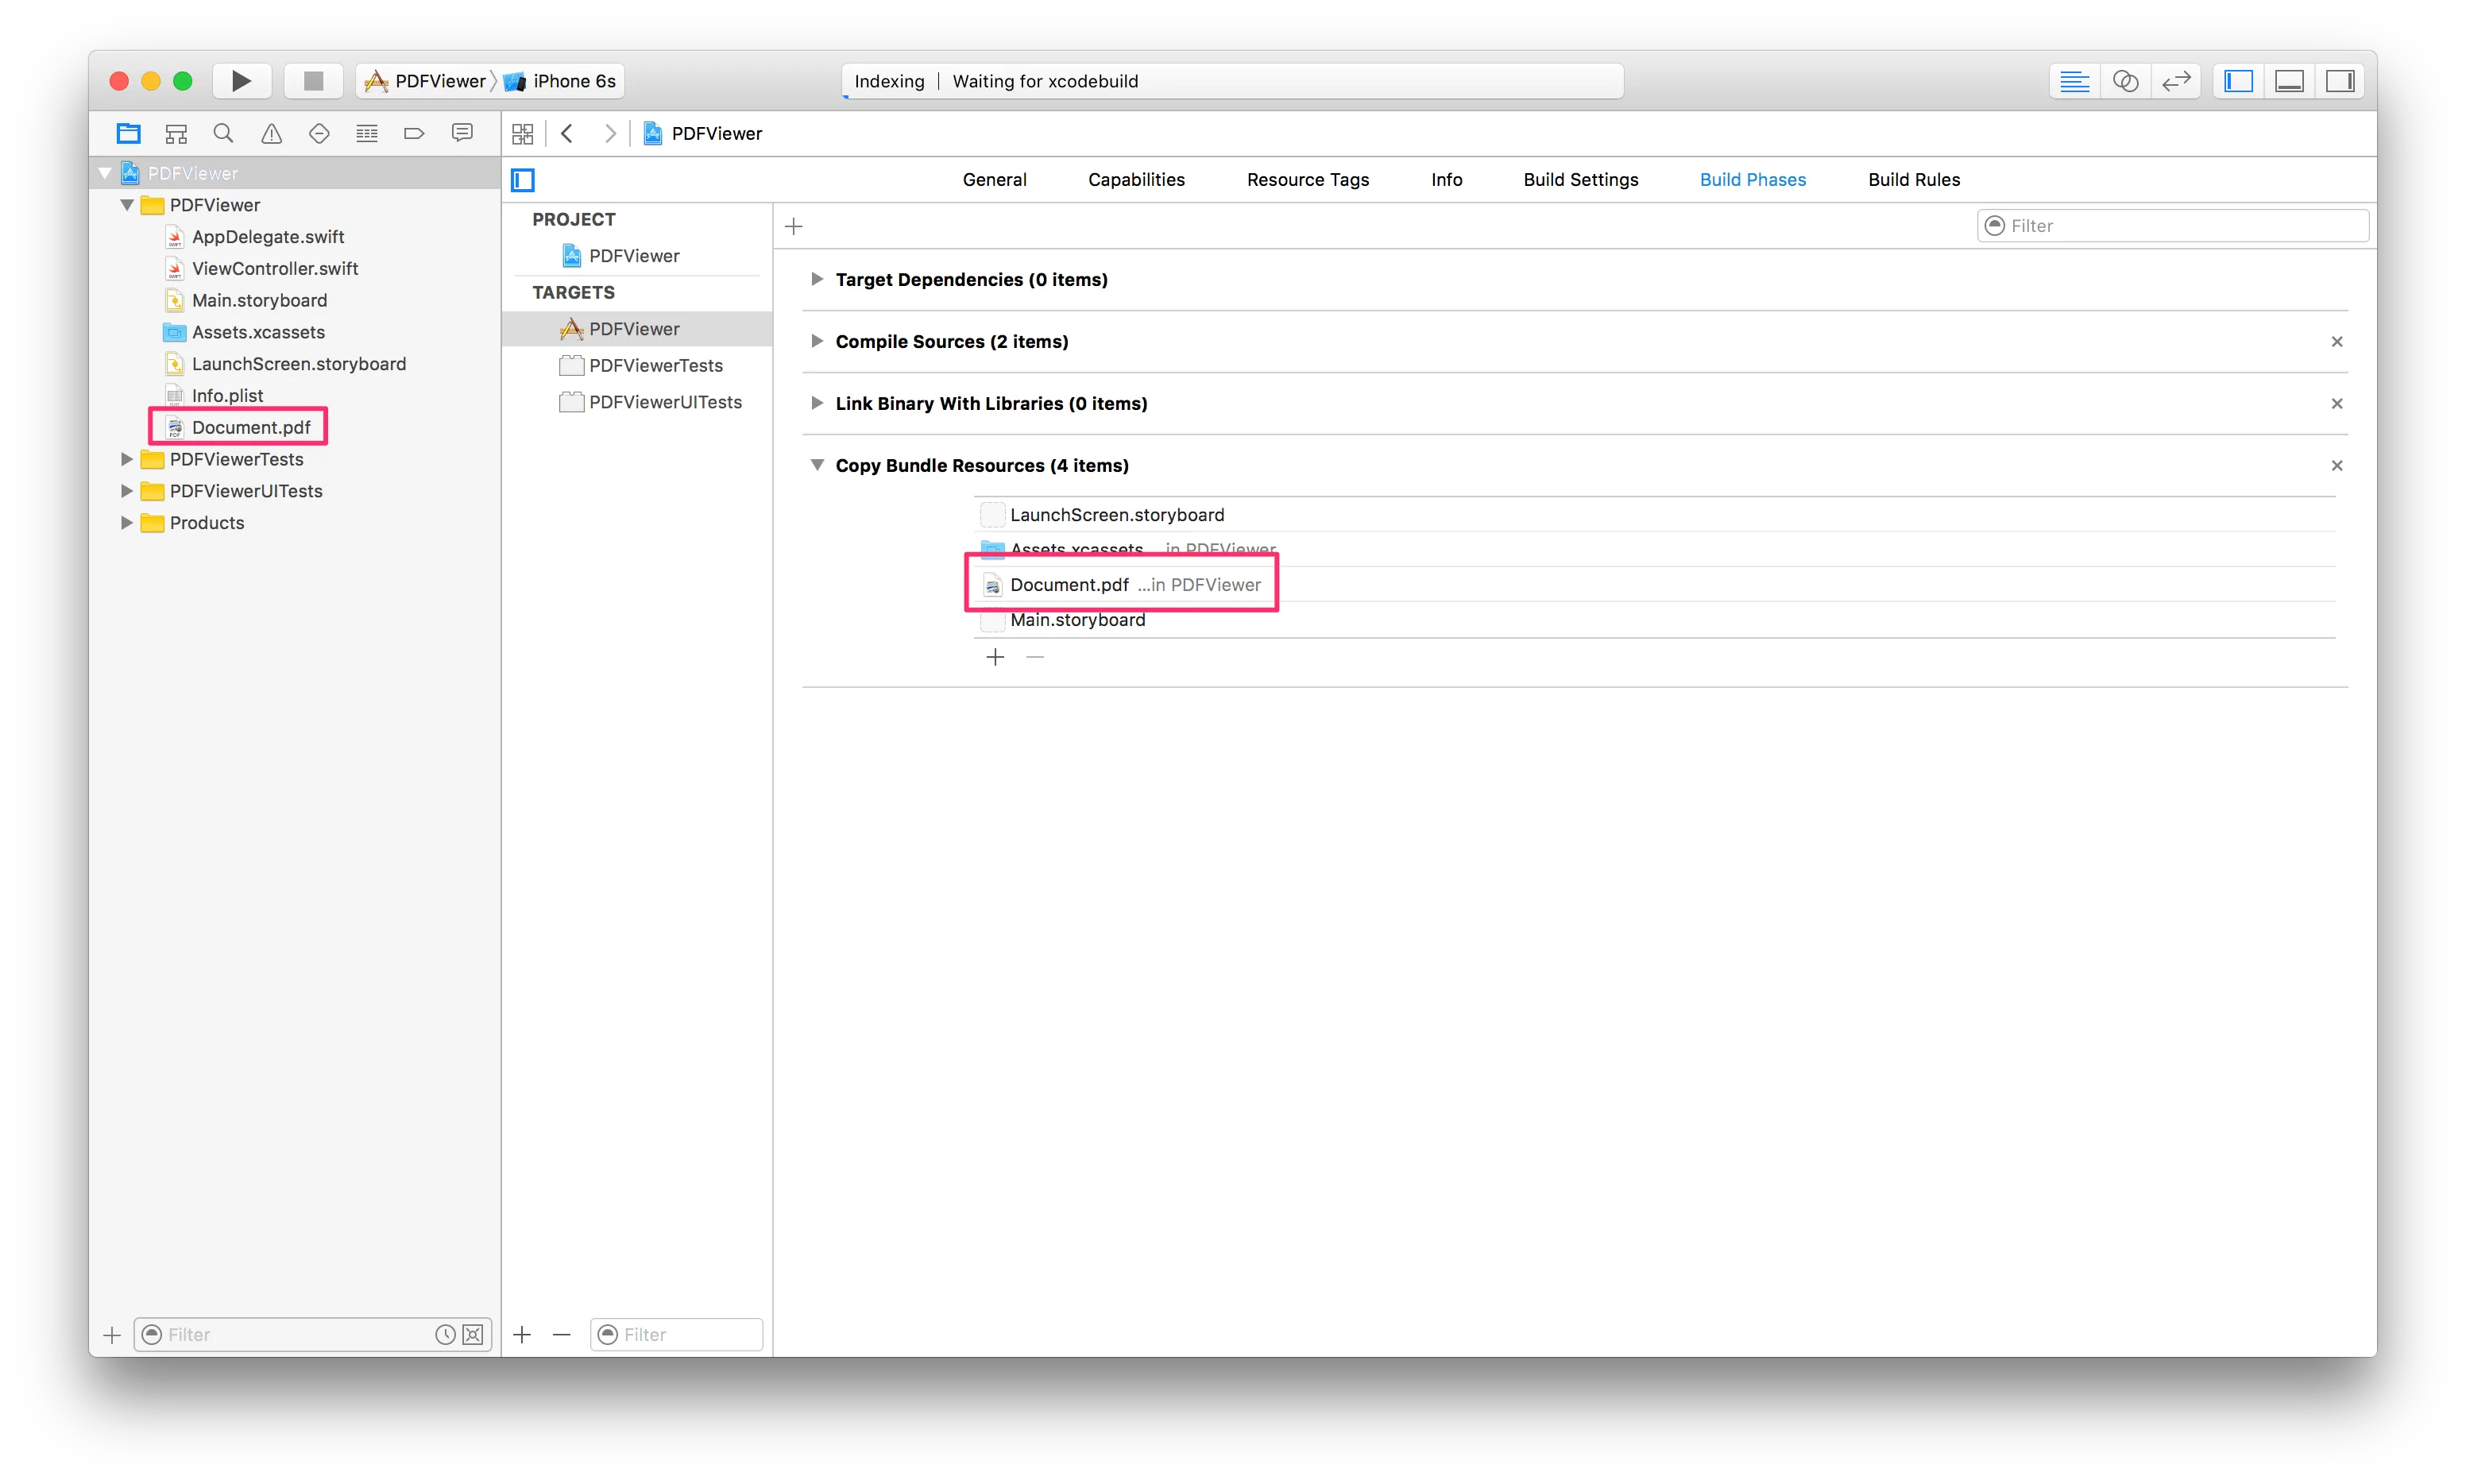Expand the Compile Sources section
Screen dimensions: 2466x1484
tap(817, 341)
